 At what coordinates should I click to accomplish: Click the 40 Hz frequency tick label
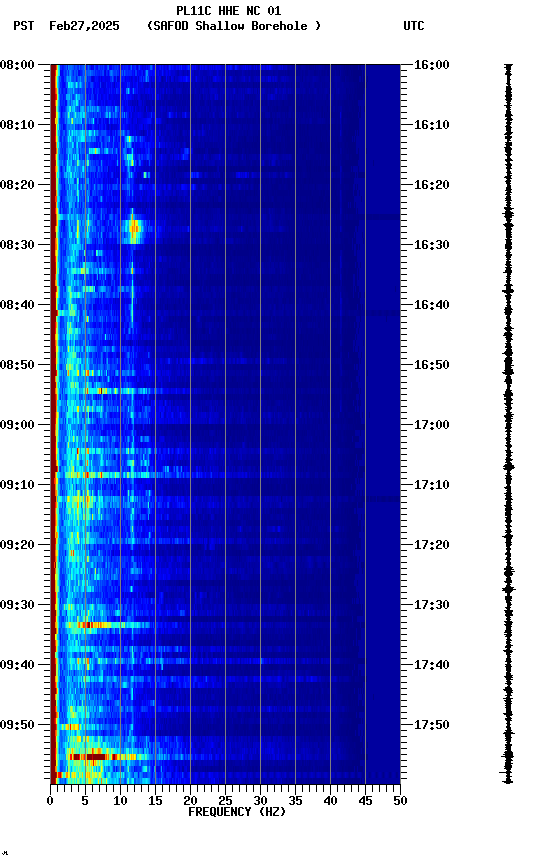[x=331, y=802]
